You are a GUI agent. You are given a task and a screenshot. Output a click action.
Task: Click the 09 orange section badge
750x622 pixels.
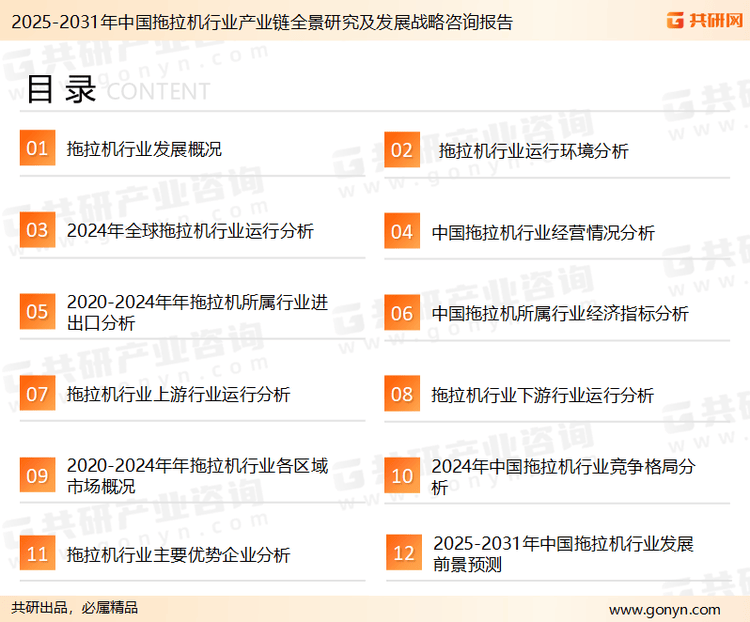pos(37,476)
